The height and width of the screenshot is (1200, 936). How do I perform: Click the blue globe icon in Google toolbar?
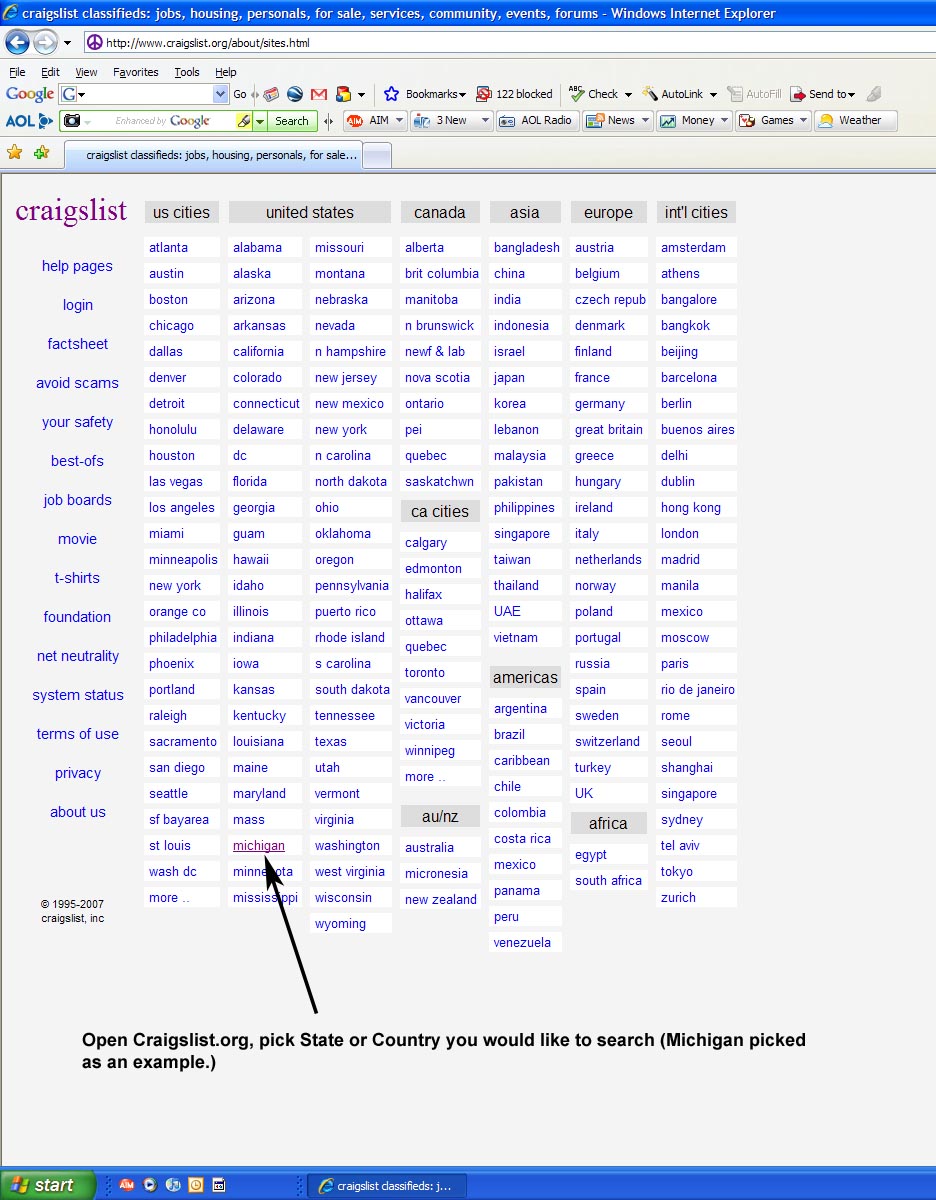coord(295,94)
